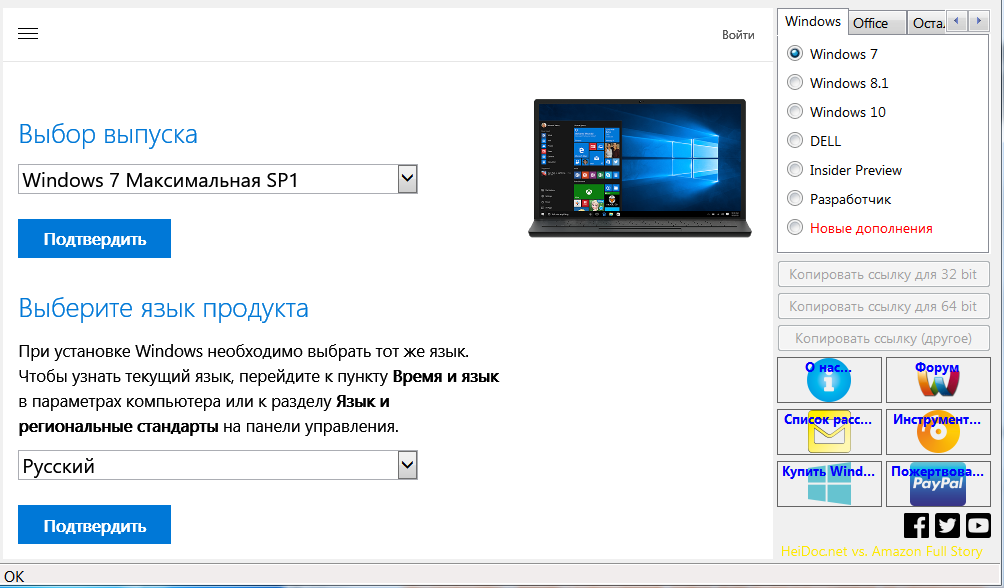Select the Windows 10 radio button

pos(795,111)
